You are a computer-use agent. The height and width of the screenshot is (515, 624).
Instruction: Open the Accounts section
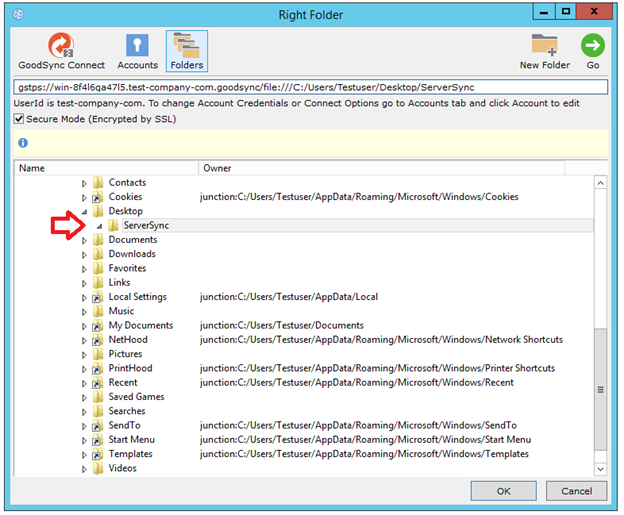(138, 45)
